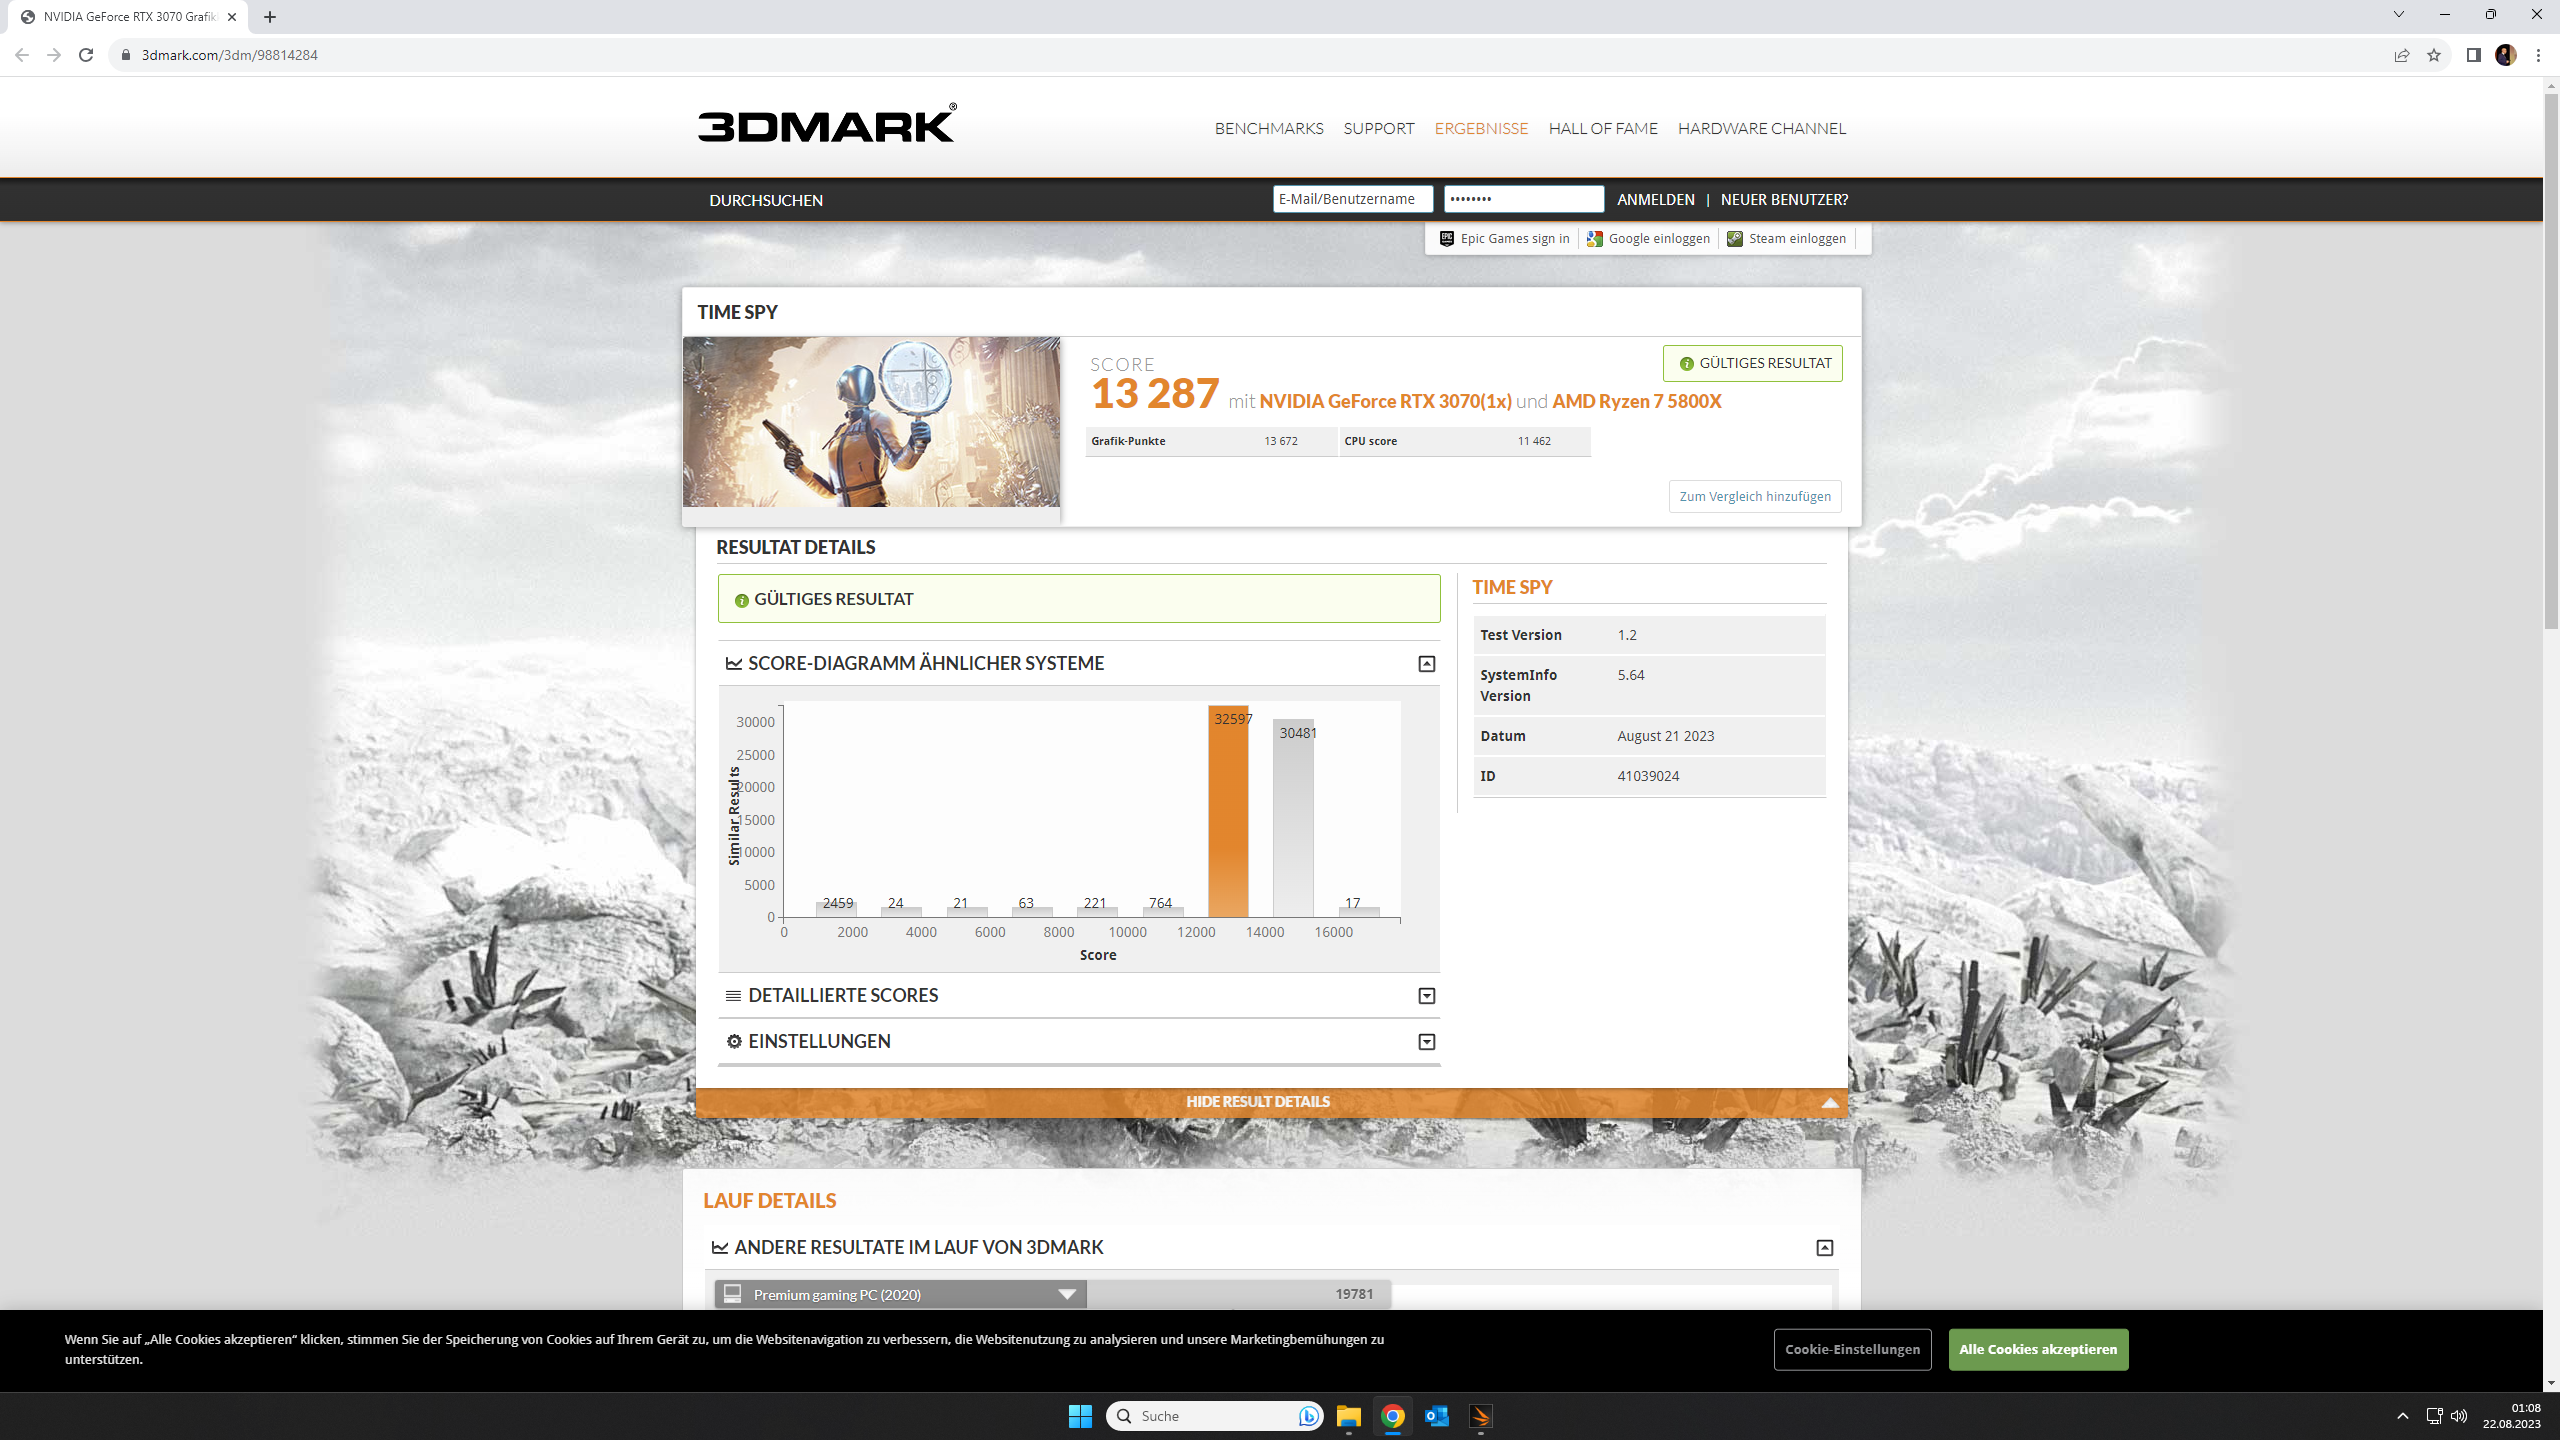
Task: Bookmark this page with star icon
Action: 2434,55
